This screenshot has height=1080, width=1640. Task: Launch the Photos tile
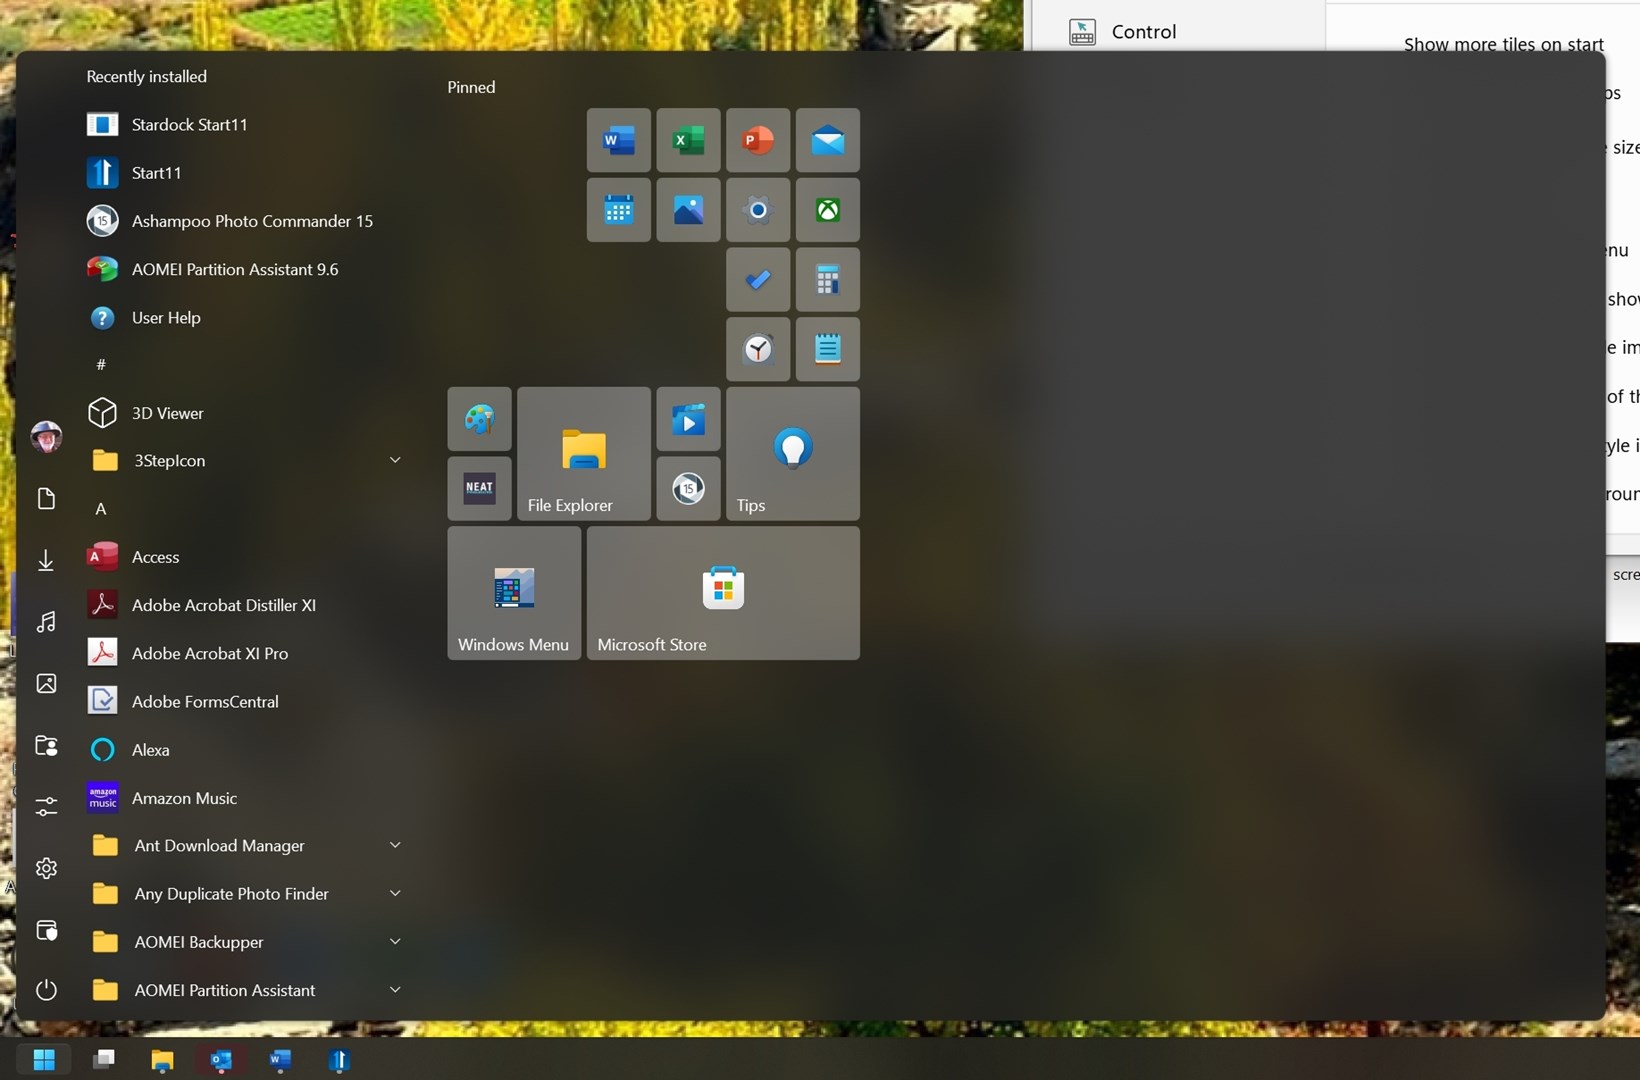[689, 210]
